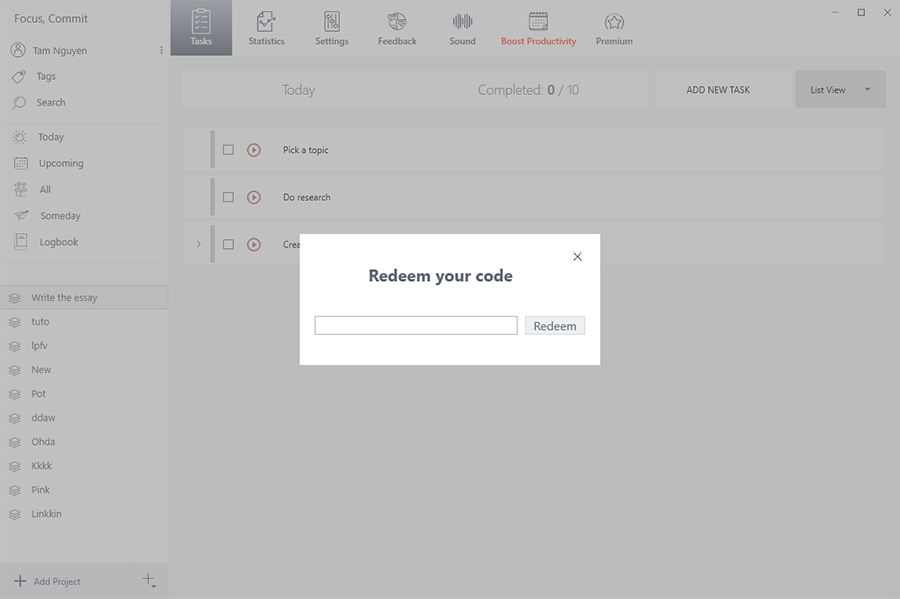The height and width of the screenshot is (599, 900).
Task: Click the Search magnifier icon
Action: click(x=19, y=103)
